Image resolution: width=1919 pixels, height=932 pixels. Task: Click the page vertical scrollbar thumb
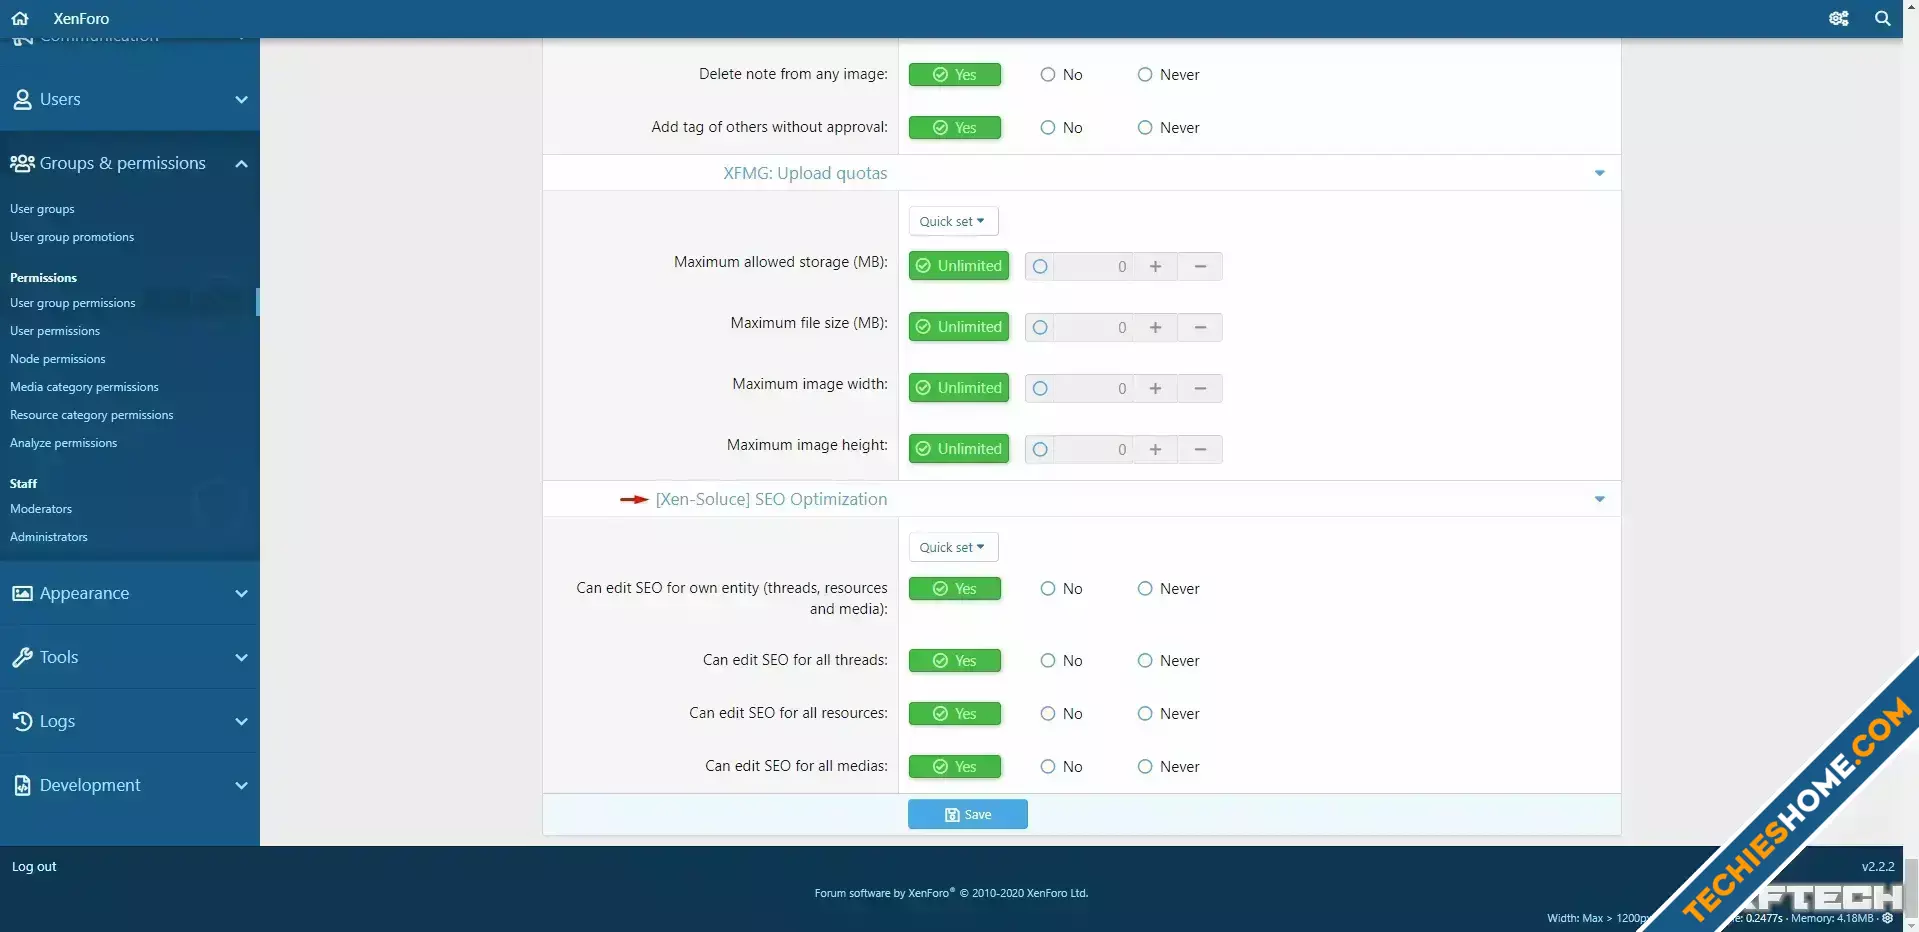1911,886
